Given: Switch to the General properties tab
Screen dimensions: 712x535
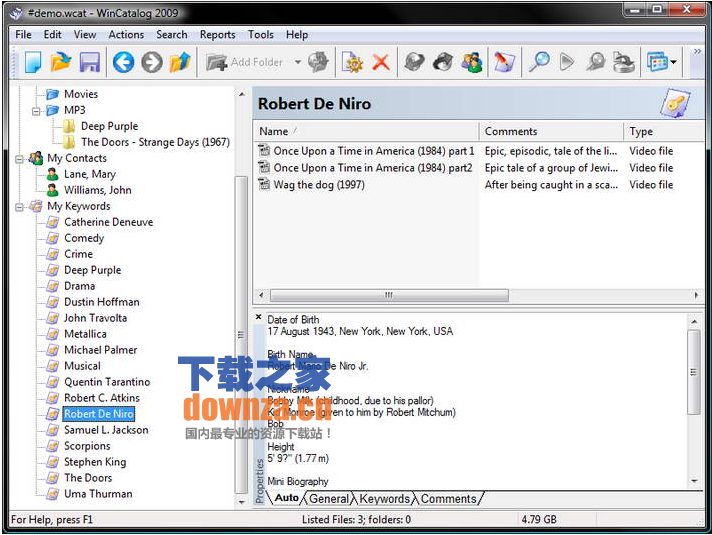Looking at the screenshot, I should point(329,498).
